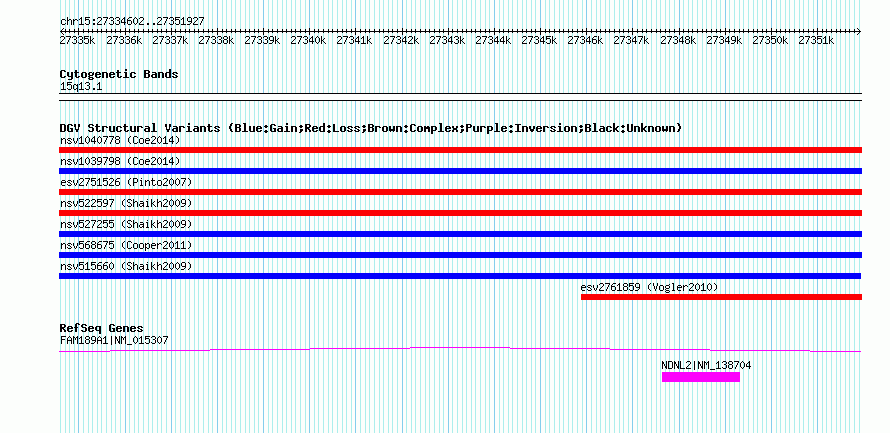The height and width of the screenshot is (433, 890).
Task: Click the blue bar under nsv568675
Action: tap(460, 255)
